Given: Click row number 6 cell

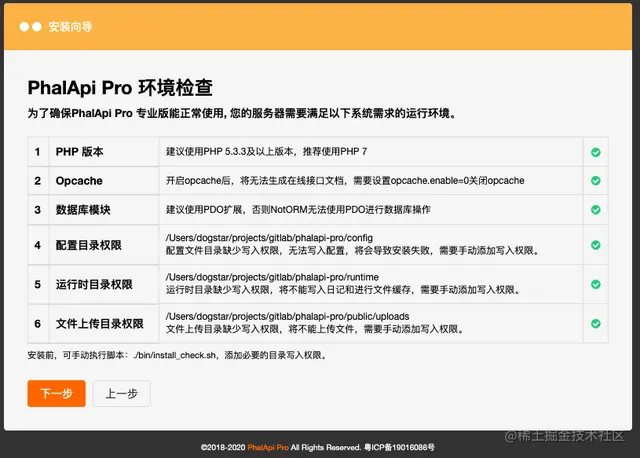Looking at the screenshot, I should 38,324.
